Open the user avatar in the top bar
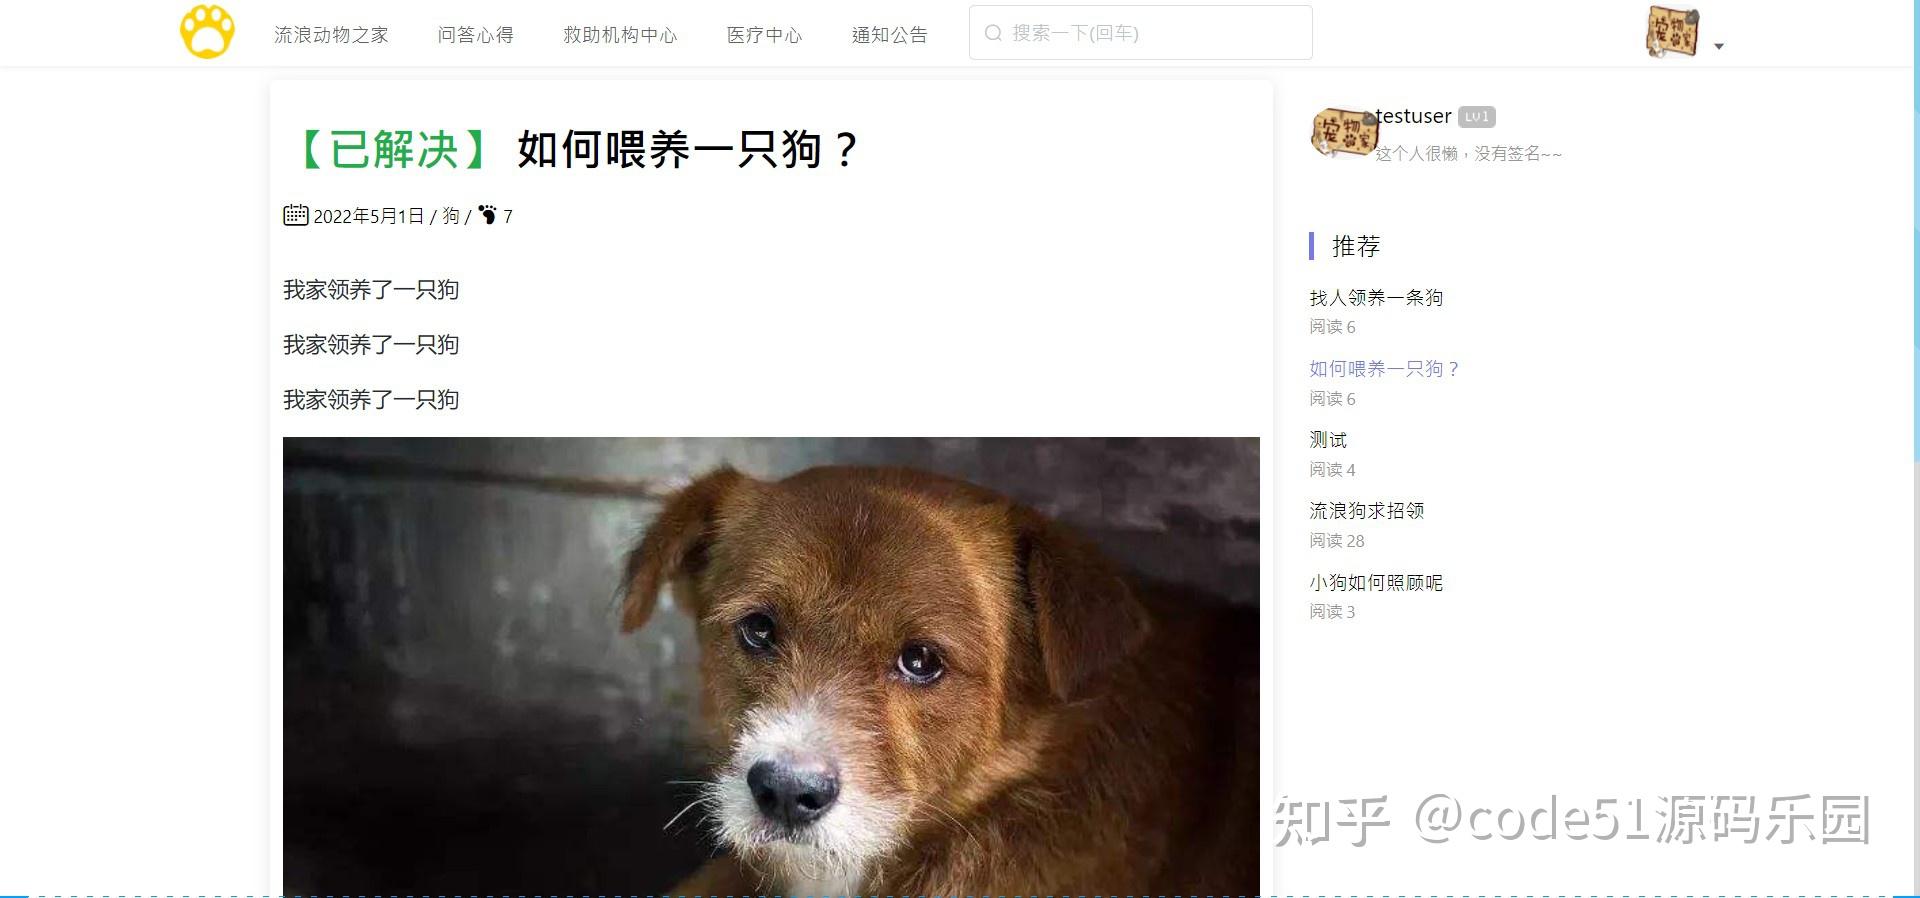 (1672, 32)
